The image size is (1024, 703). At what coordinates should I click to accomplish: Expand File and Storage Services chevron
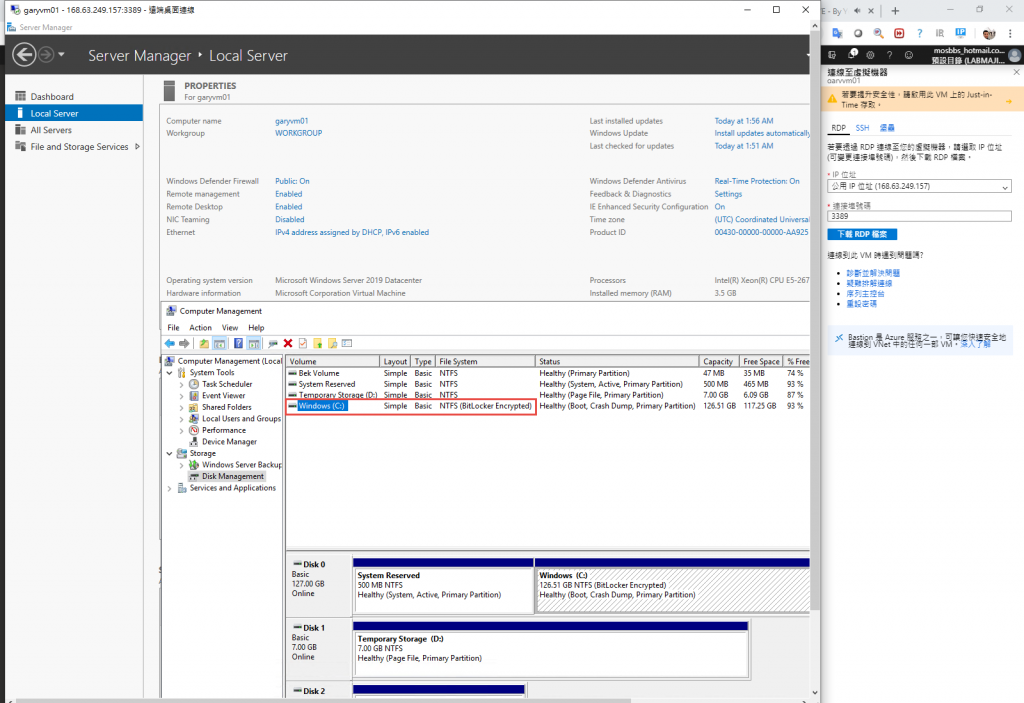click(x=137, y=146)
